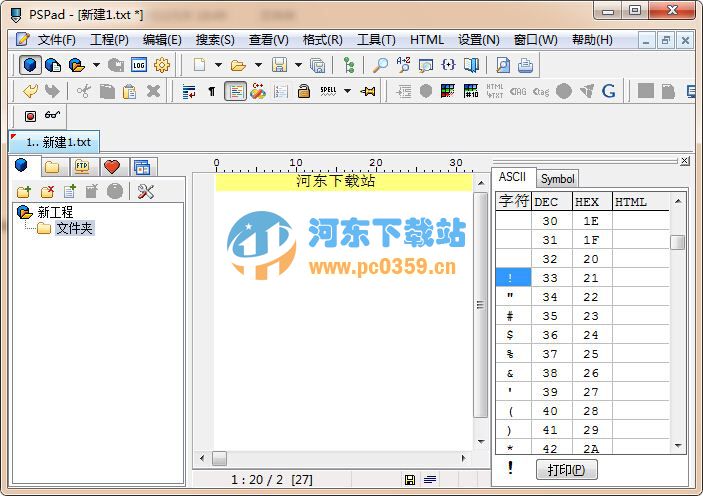Viewport: 703px width, 496px height.
Task: Click the A-Z search and replace icon
Action: tap(403, 65)
